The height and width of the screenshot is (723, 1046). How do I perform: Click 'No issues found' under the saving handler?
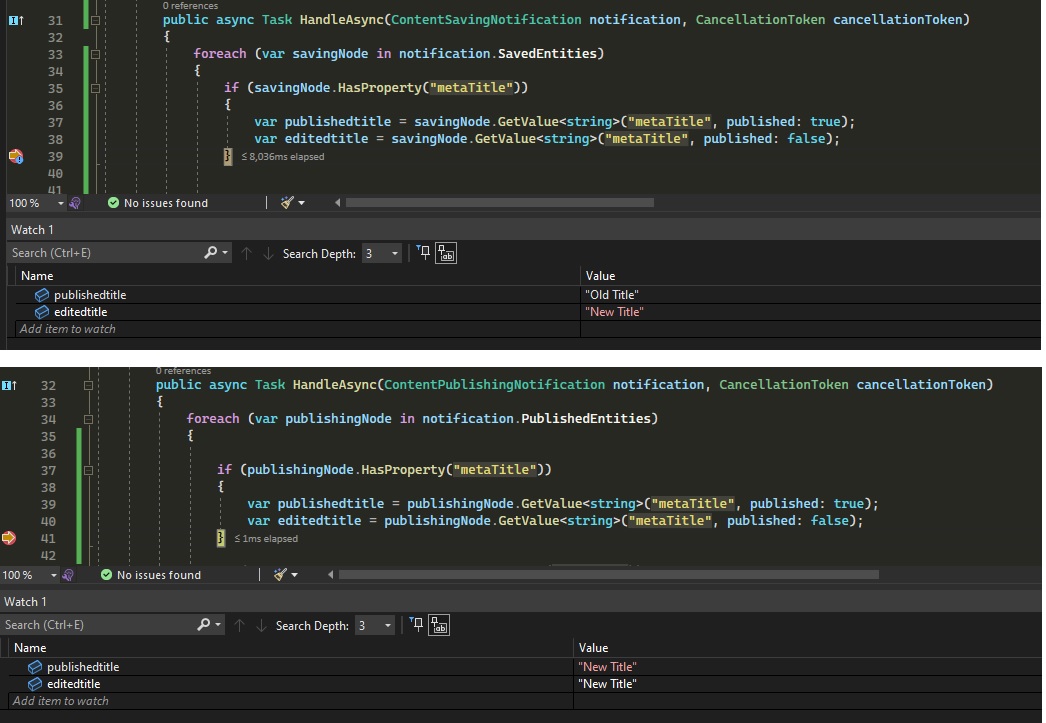click(x=166, y=203)
